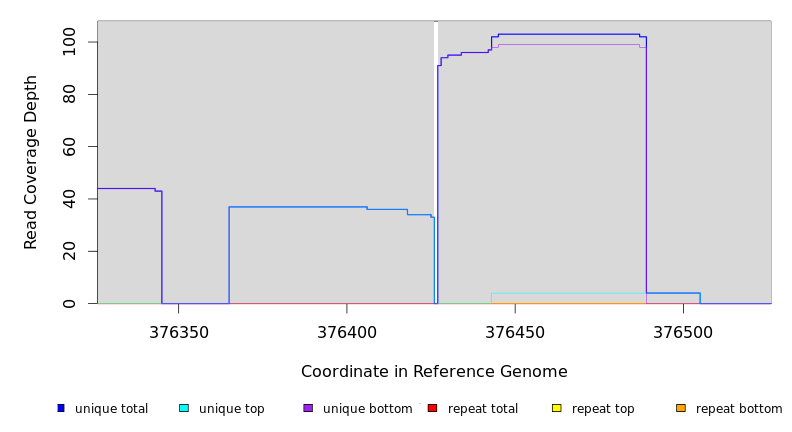The height and width of the screenshot is (432, 792).
Task: Click the red 'repeat total' legend swatch
Action: point(432,408)
